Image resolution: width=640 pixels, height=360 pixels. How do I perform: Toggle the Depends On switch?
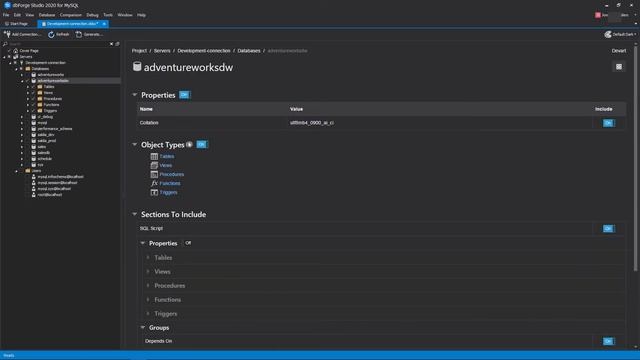point(608,341)
